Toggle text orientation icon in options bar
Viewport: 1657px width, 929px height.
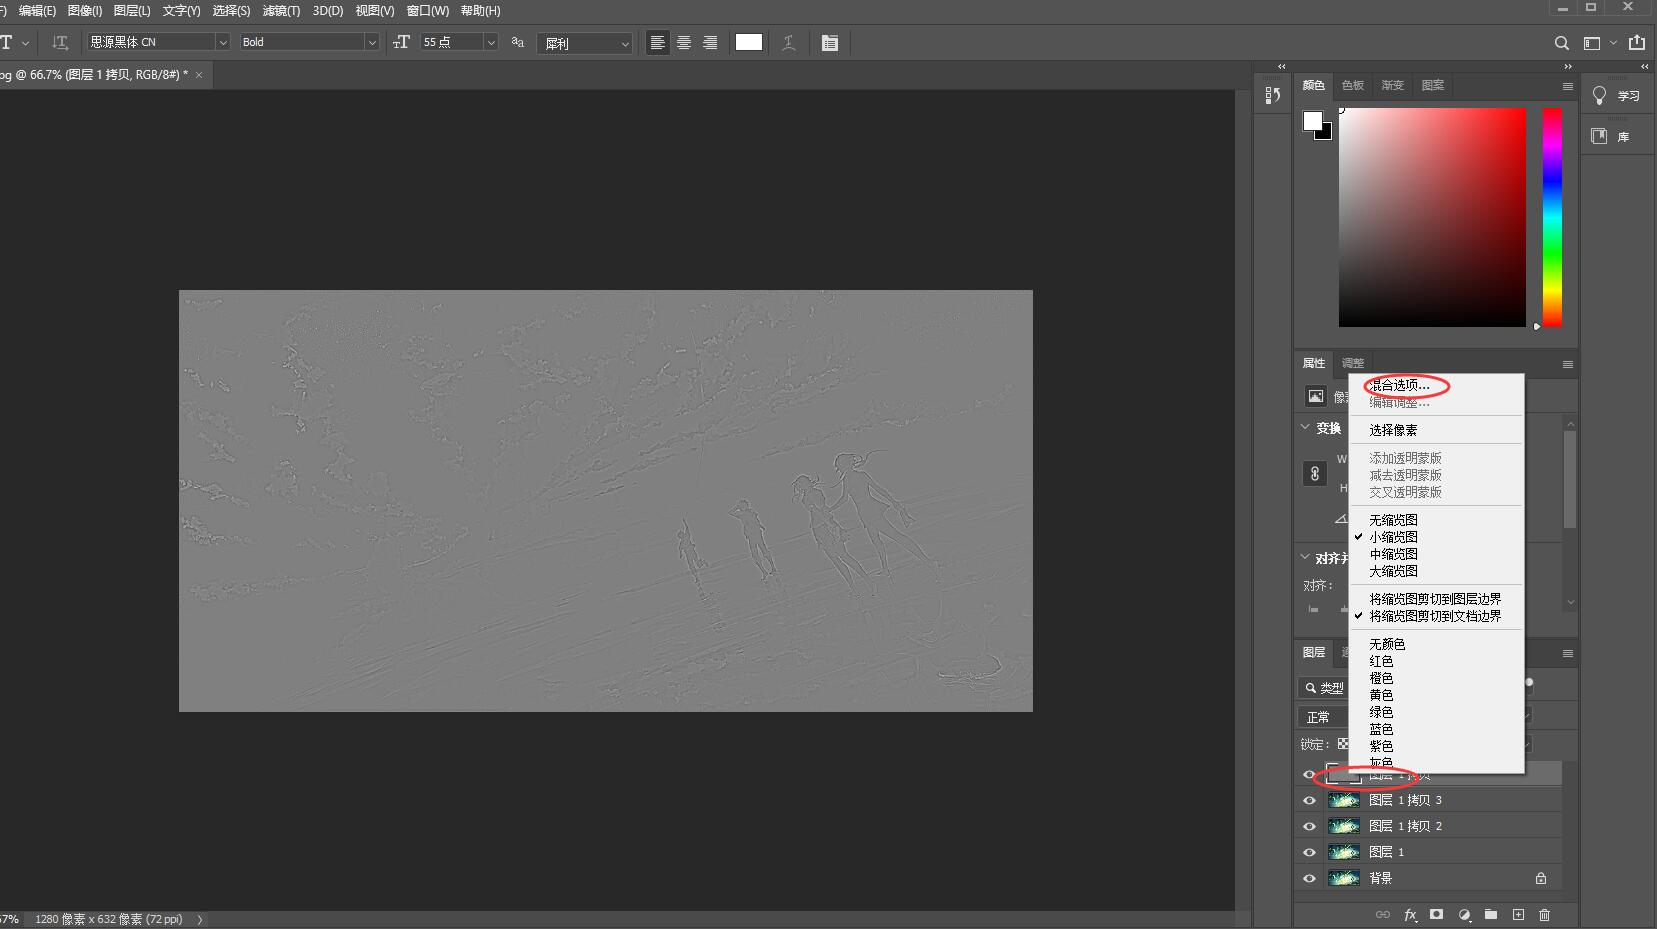coord(60,42)
